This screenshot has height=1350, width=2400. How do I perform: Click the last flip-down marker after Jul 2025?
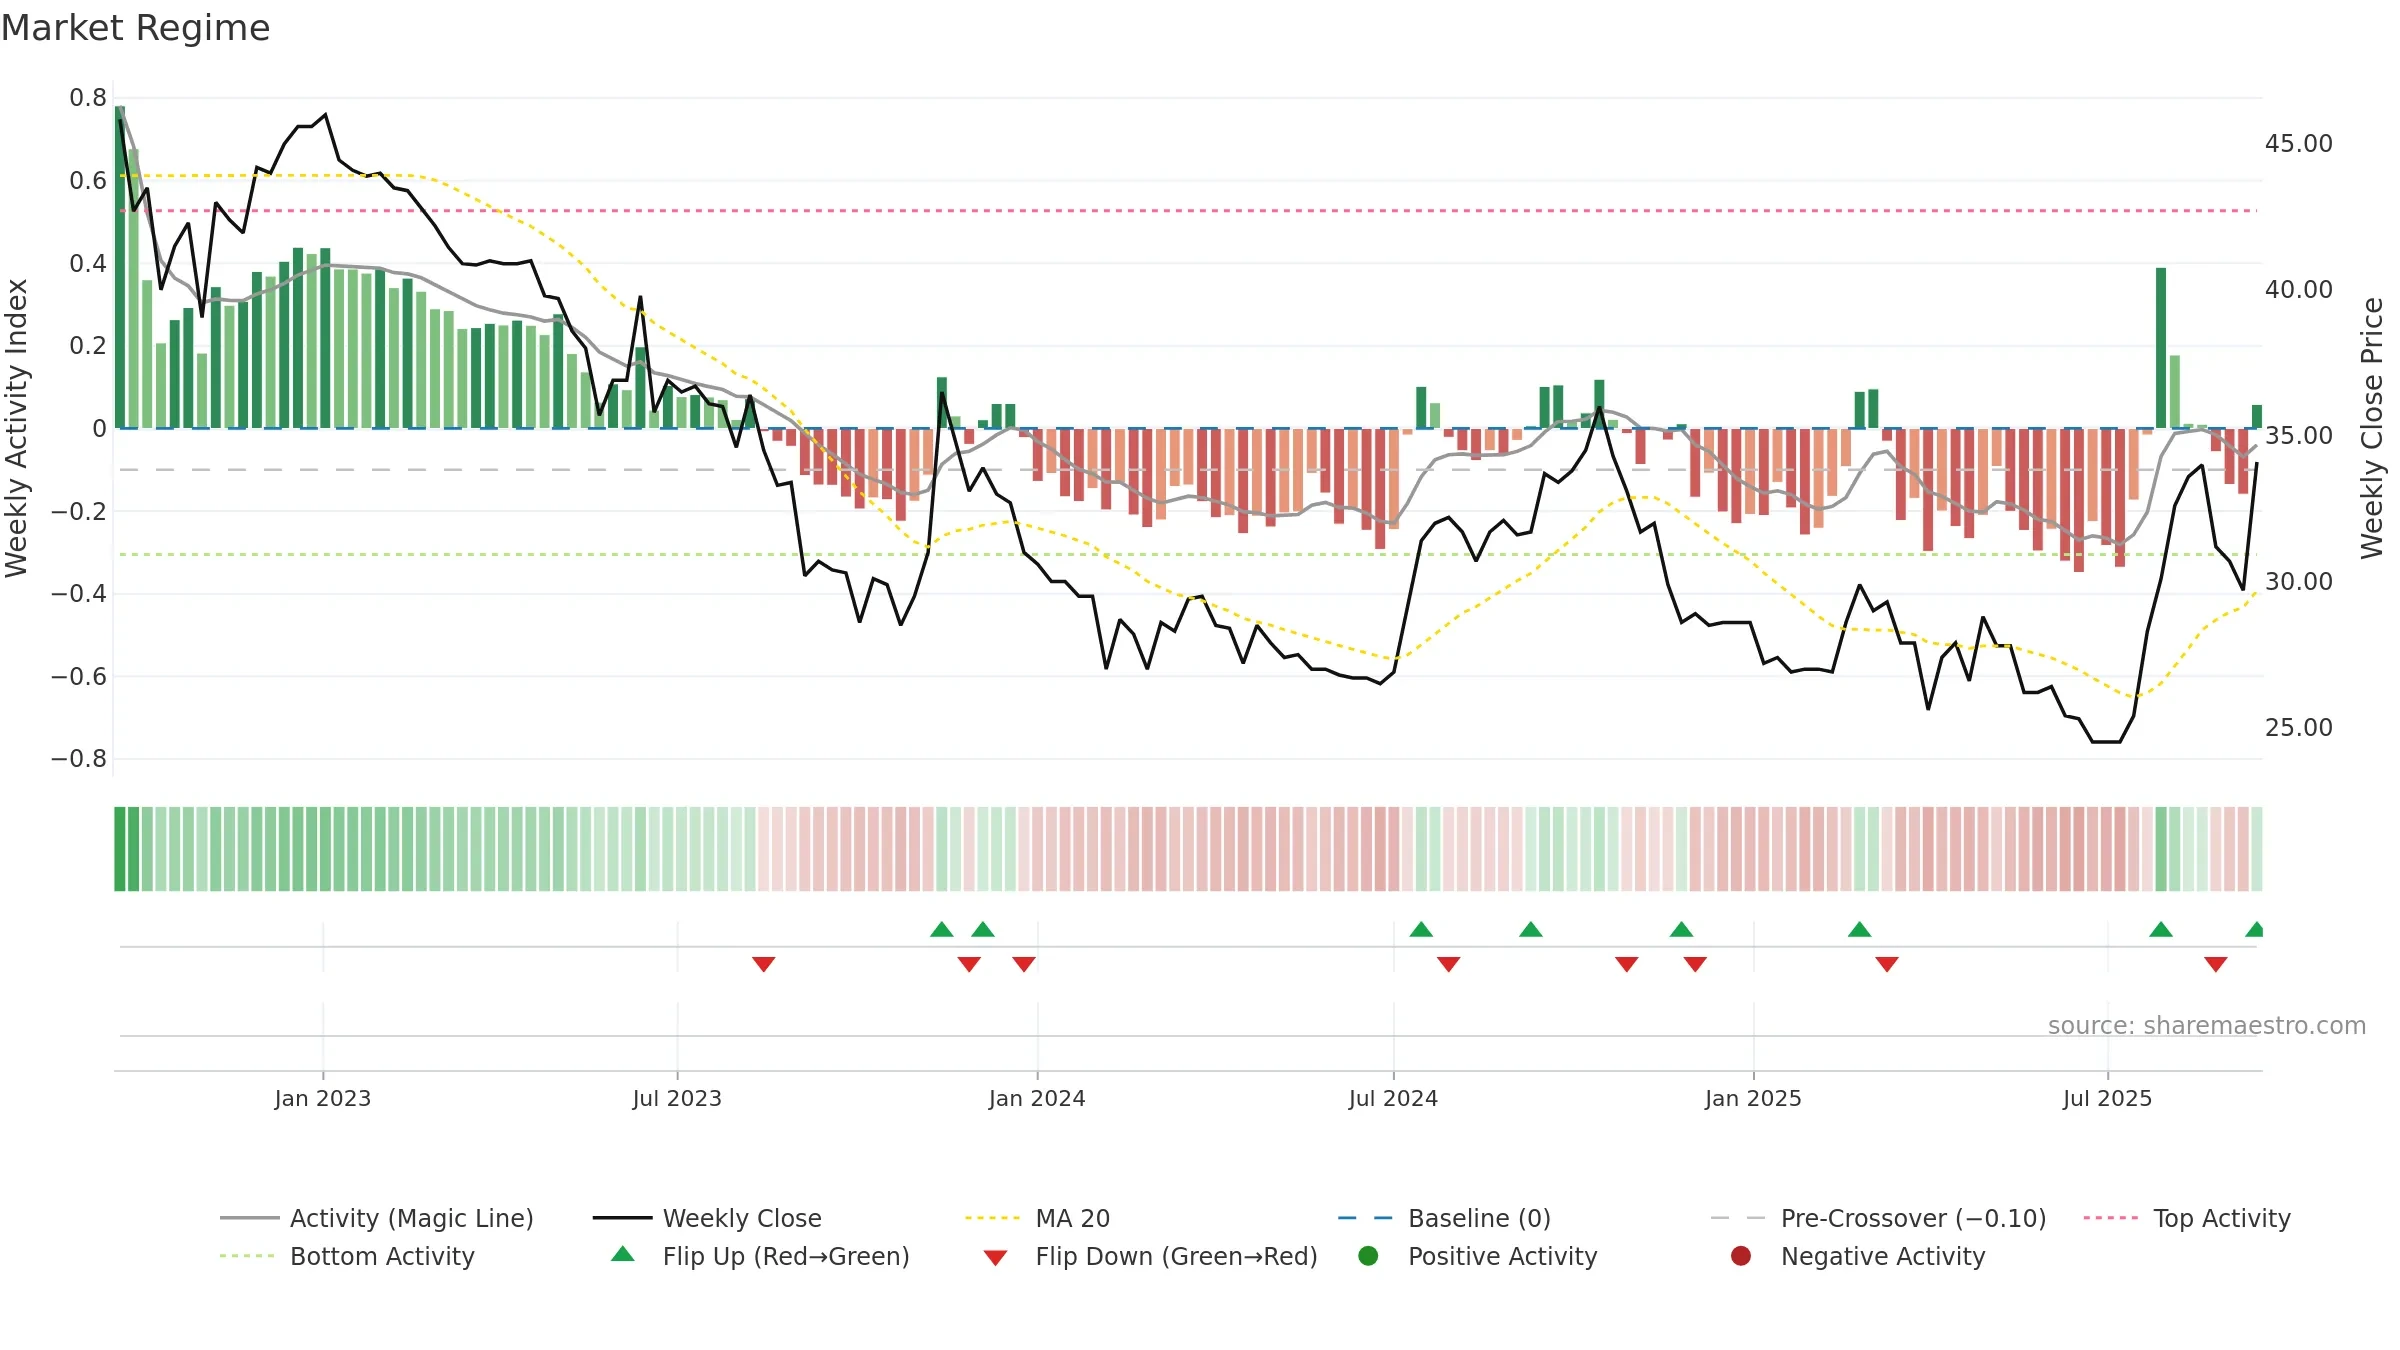2216,964
